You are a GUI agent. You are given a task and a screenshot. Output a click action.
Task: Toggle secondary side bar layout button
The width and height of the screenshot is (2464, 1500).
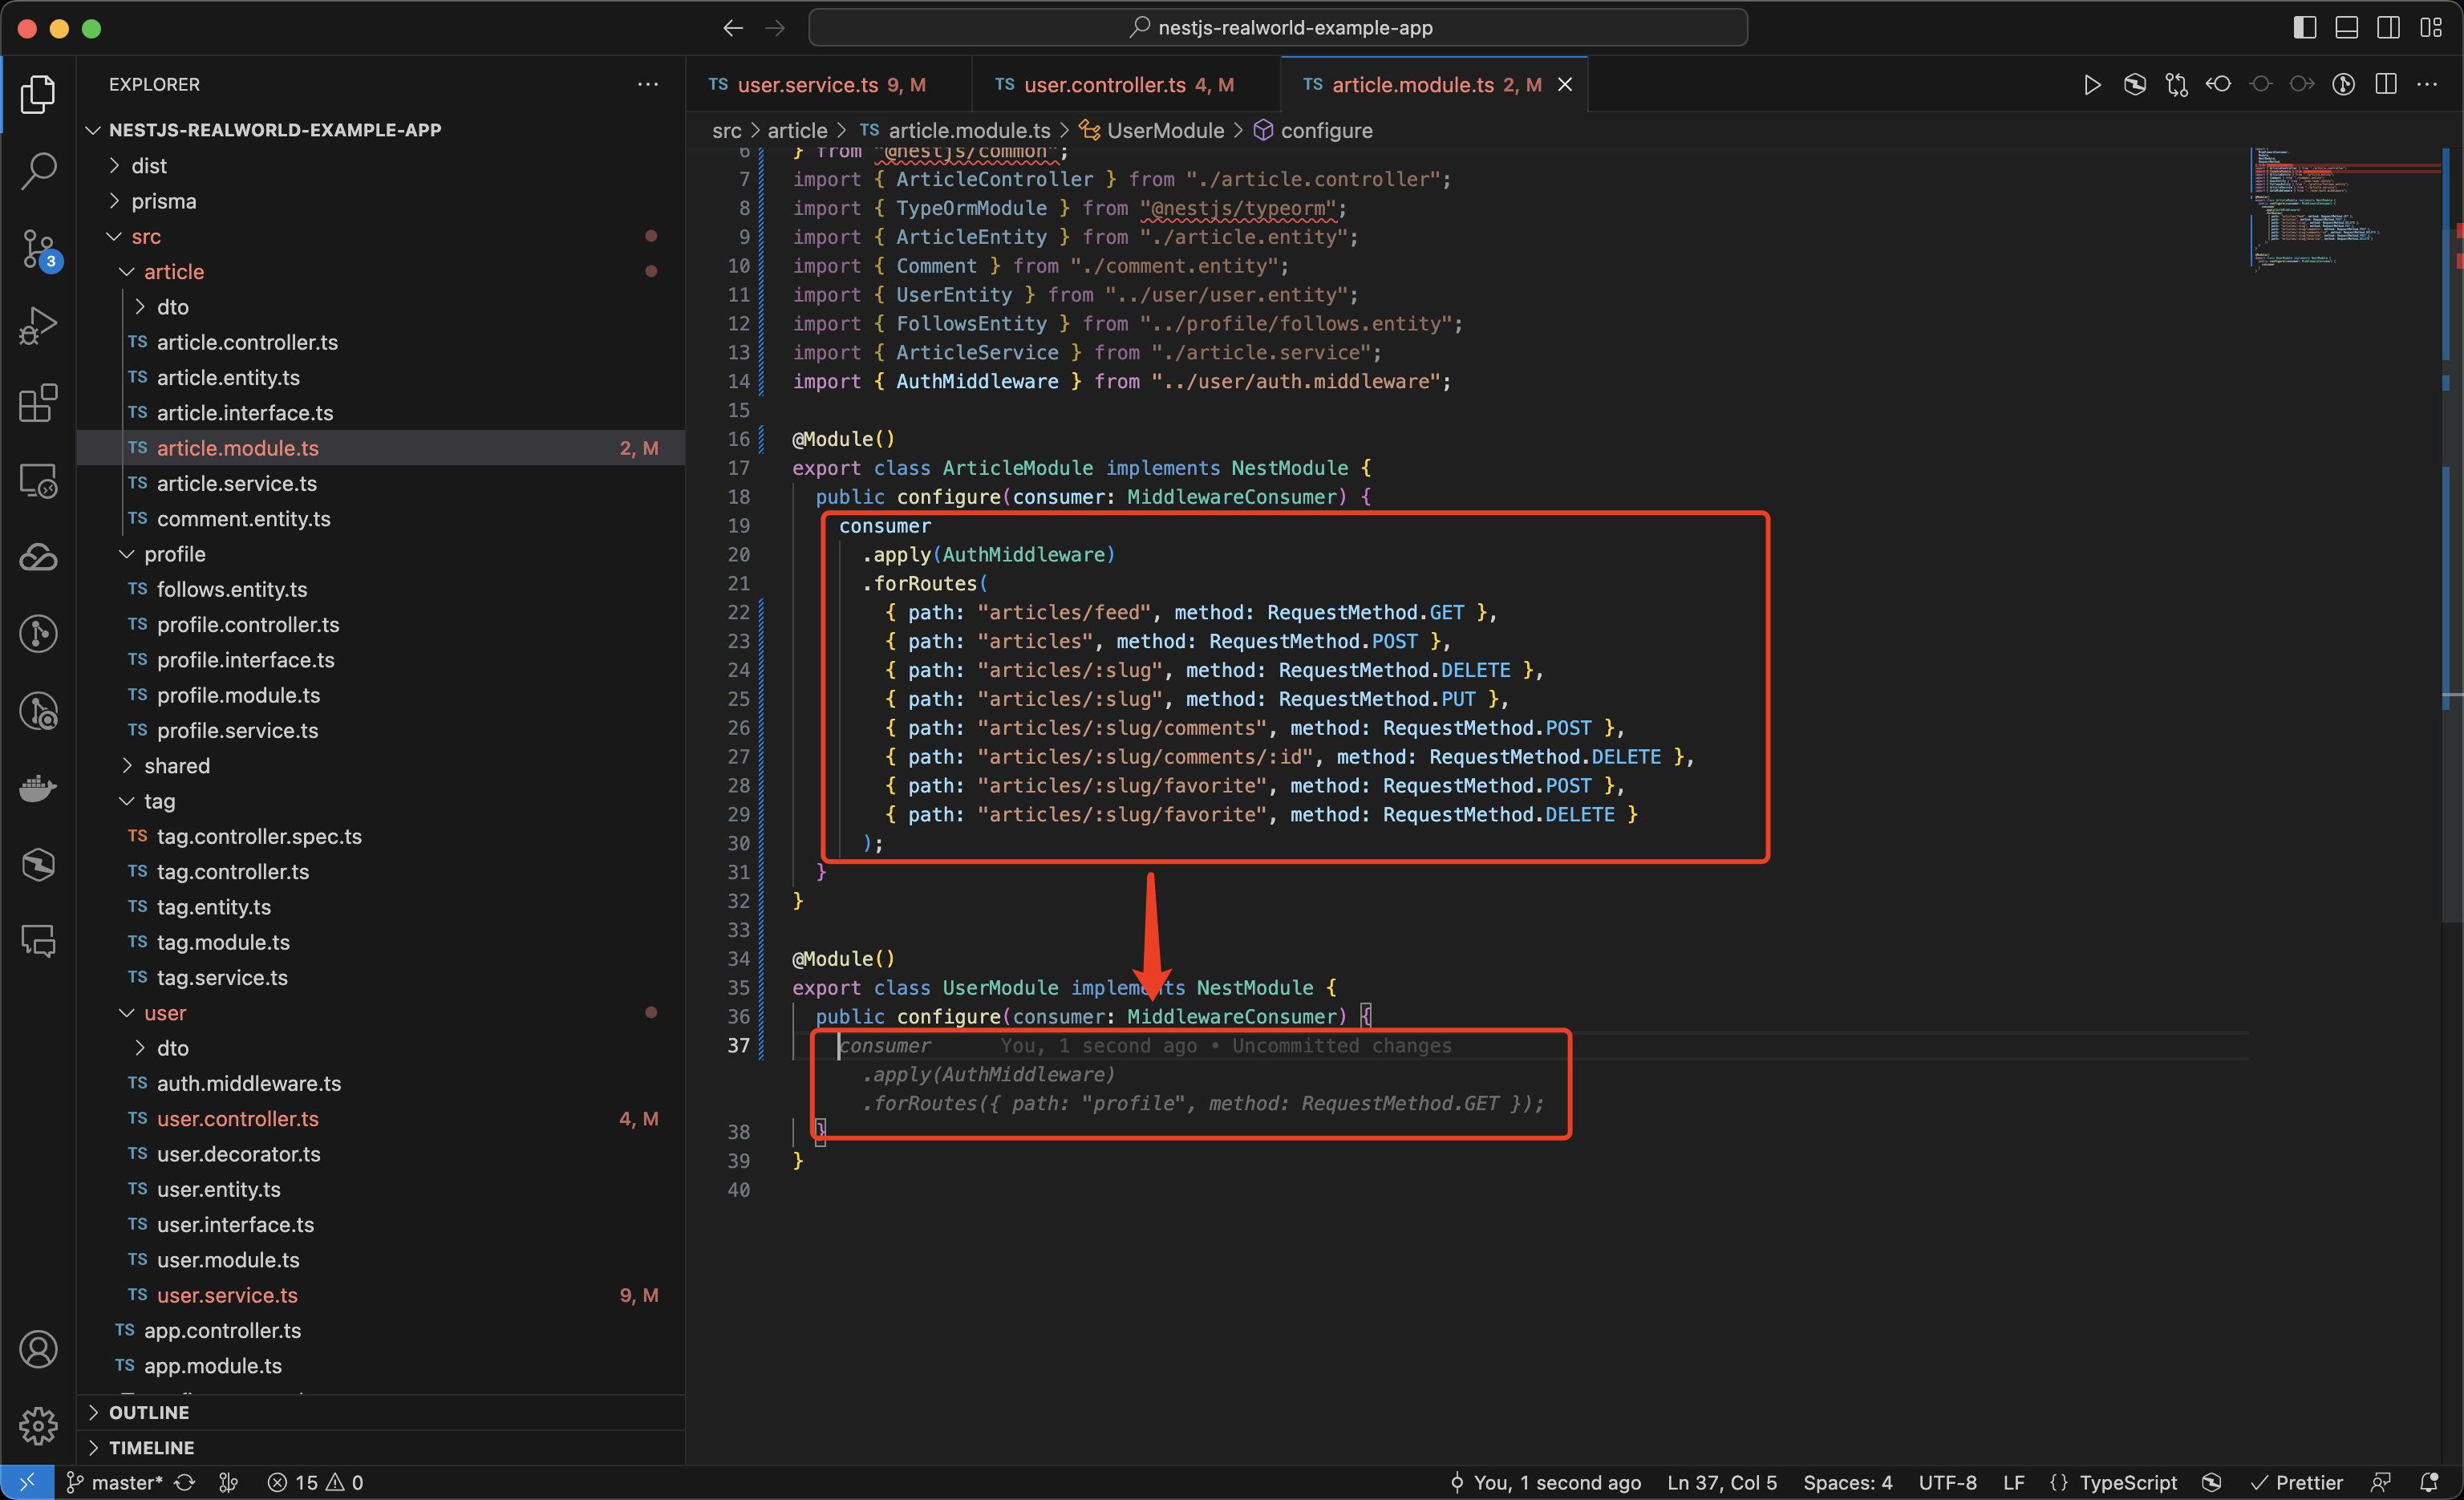[x=2389, y=28]
